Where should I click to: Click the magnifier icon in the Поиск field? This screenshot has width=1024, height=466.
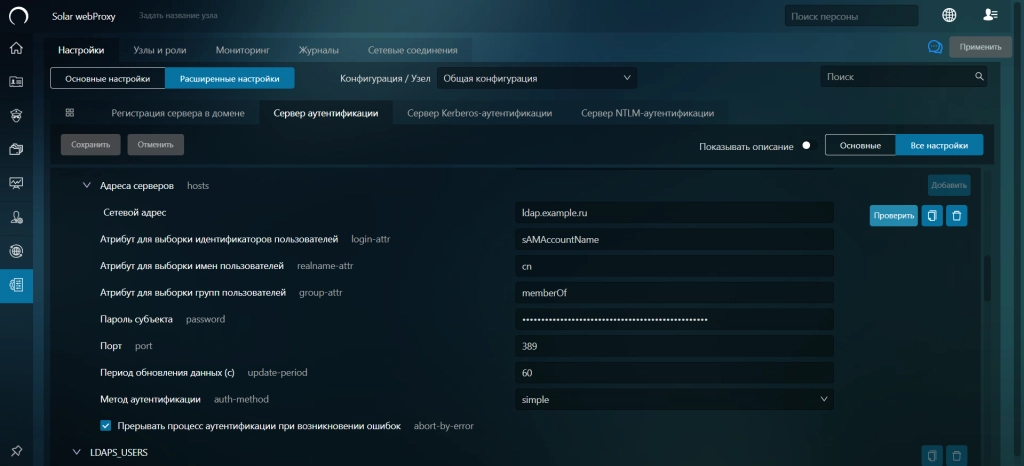click(979, 76)
